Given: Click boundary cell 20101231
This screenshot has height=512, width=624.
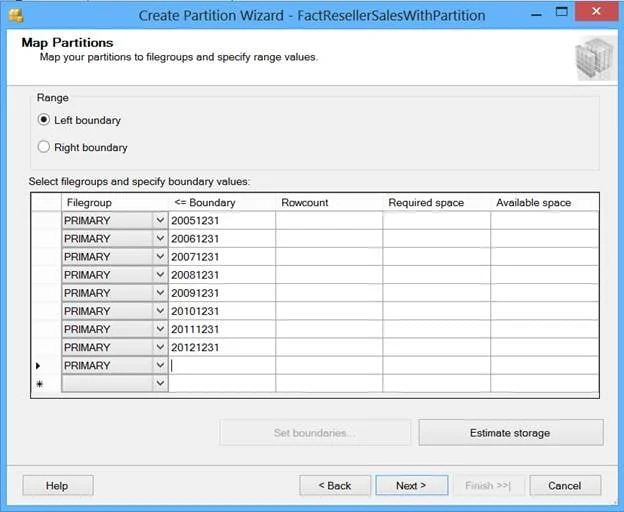Looking at the screenshot, I should pyautogui.click(x=222, y=311).
